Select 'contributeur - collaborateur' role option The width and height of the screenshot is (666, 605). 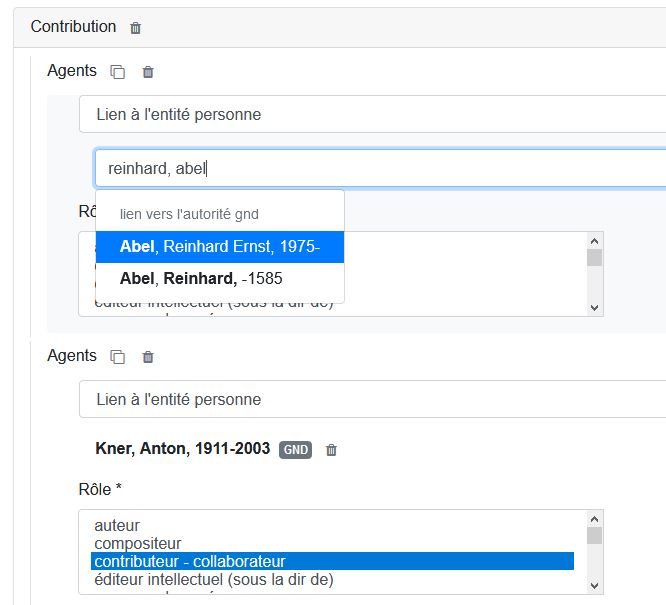[x=190, y=561]
